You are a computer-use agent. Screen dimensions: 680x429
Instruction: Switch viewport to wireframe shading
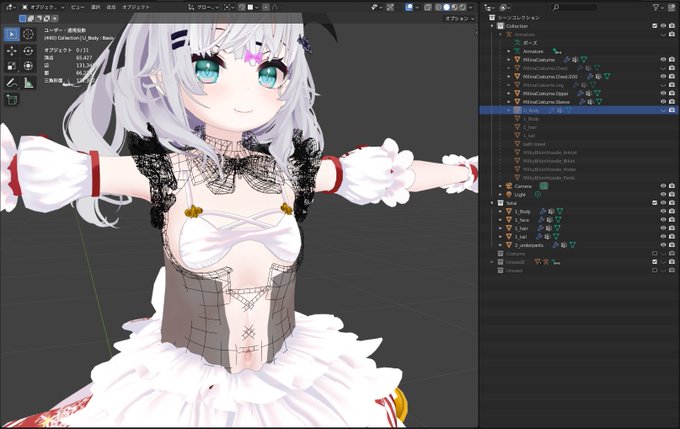(x=438, y=7)
